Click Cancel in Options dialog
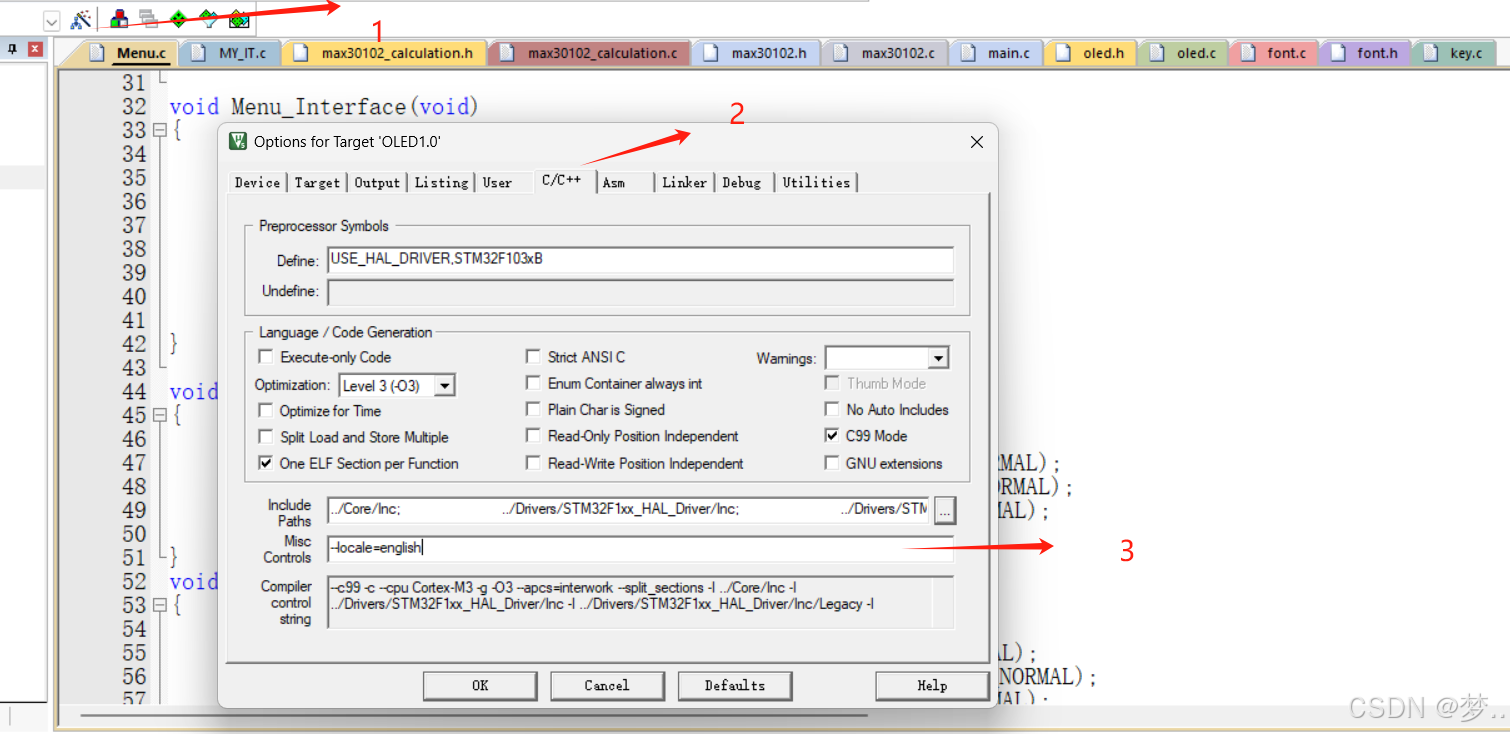The height and width of the screenshot is (734, 1510). pos(607,686)
